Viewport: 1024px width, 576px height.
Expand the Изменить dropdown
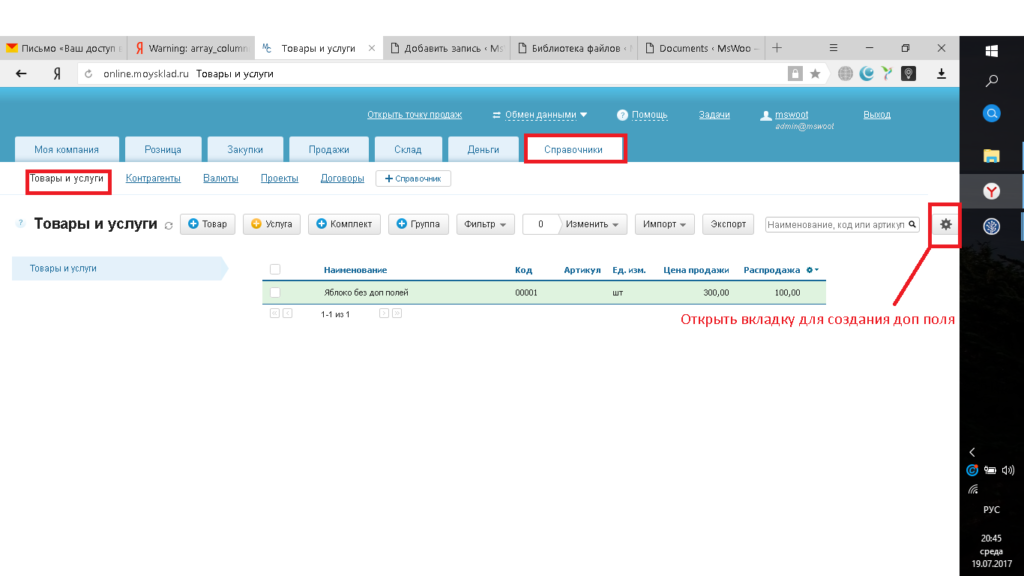click(x=592, y=224)
